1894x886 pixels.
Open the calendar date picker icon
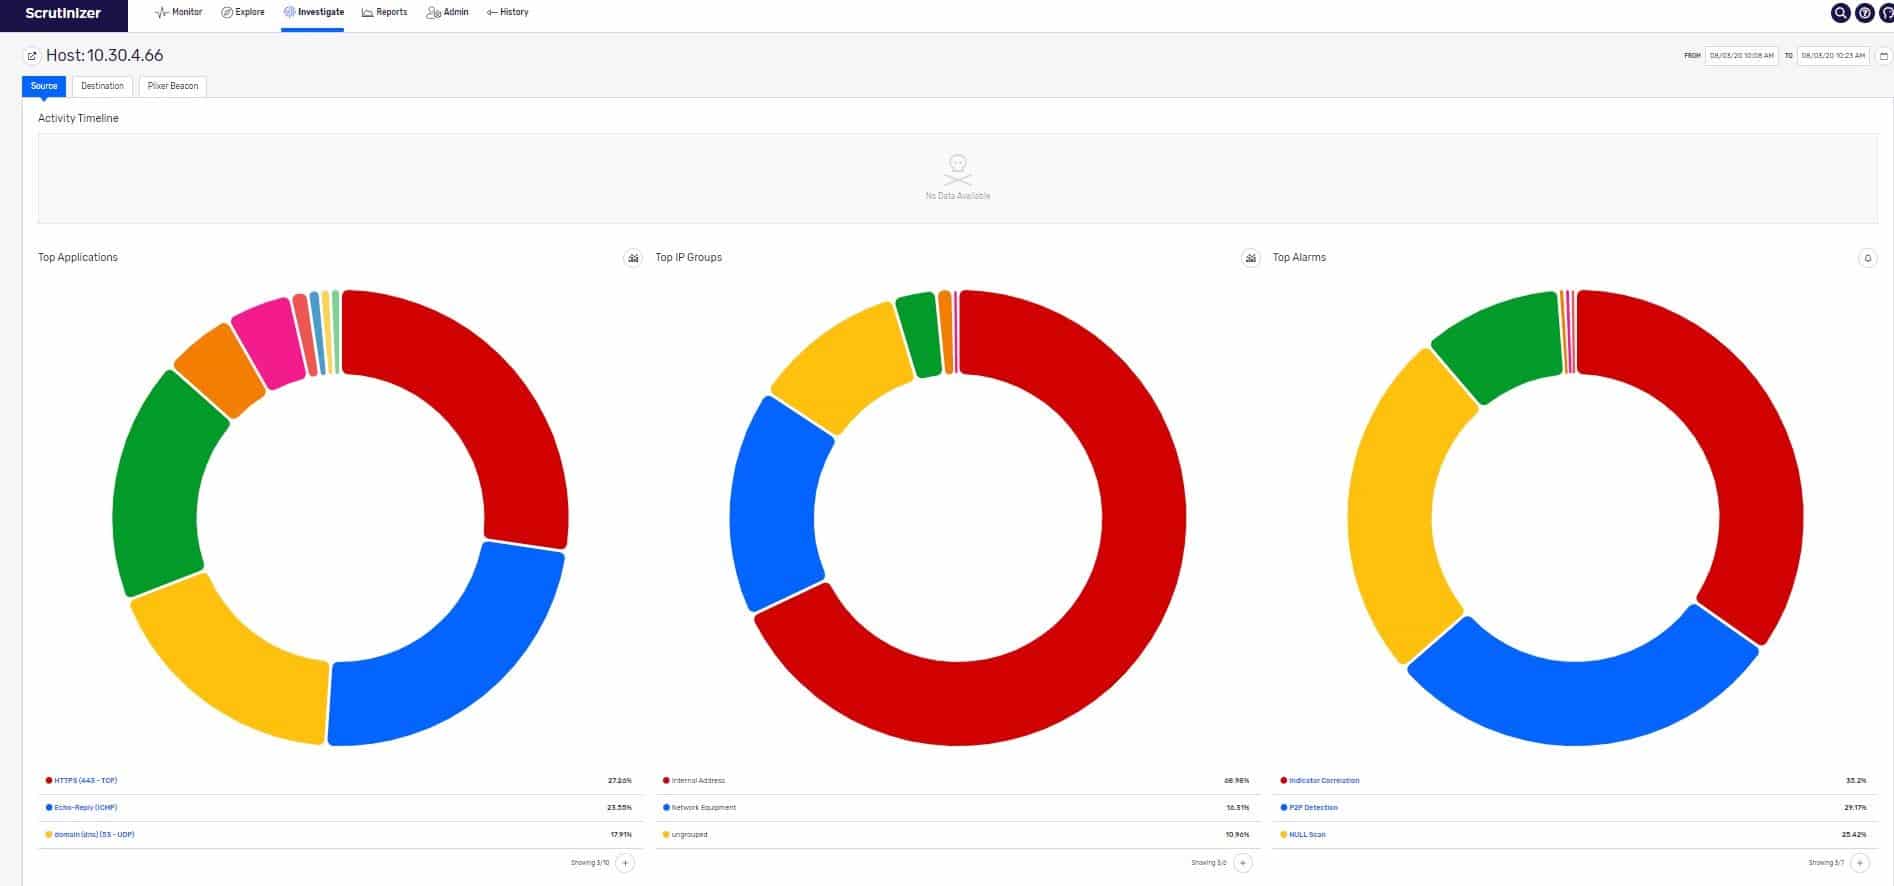pos(1883,56)
